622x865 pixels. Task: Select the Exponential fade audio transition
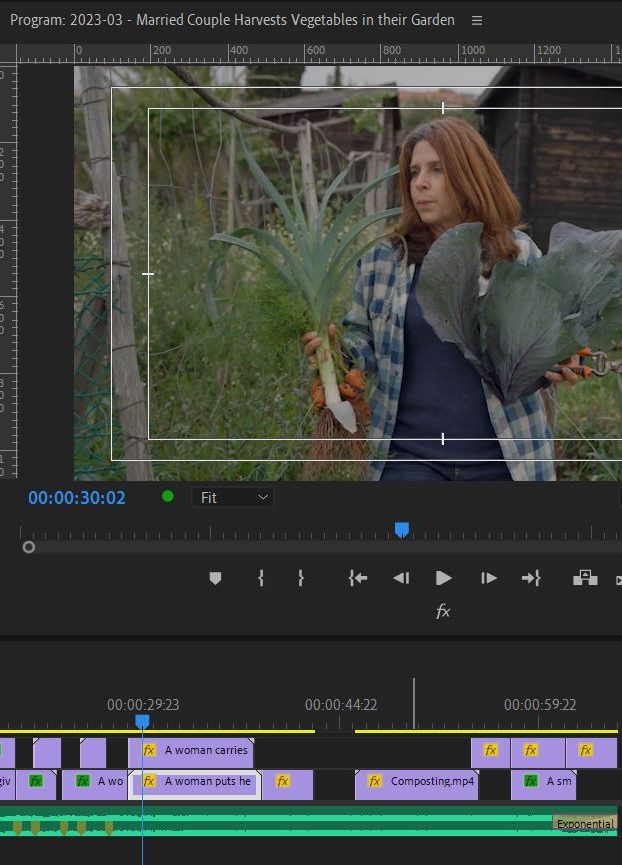pyautogui.click(x=585, y=823)
